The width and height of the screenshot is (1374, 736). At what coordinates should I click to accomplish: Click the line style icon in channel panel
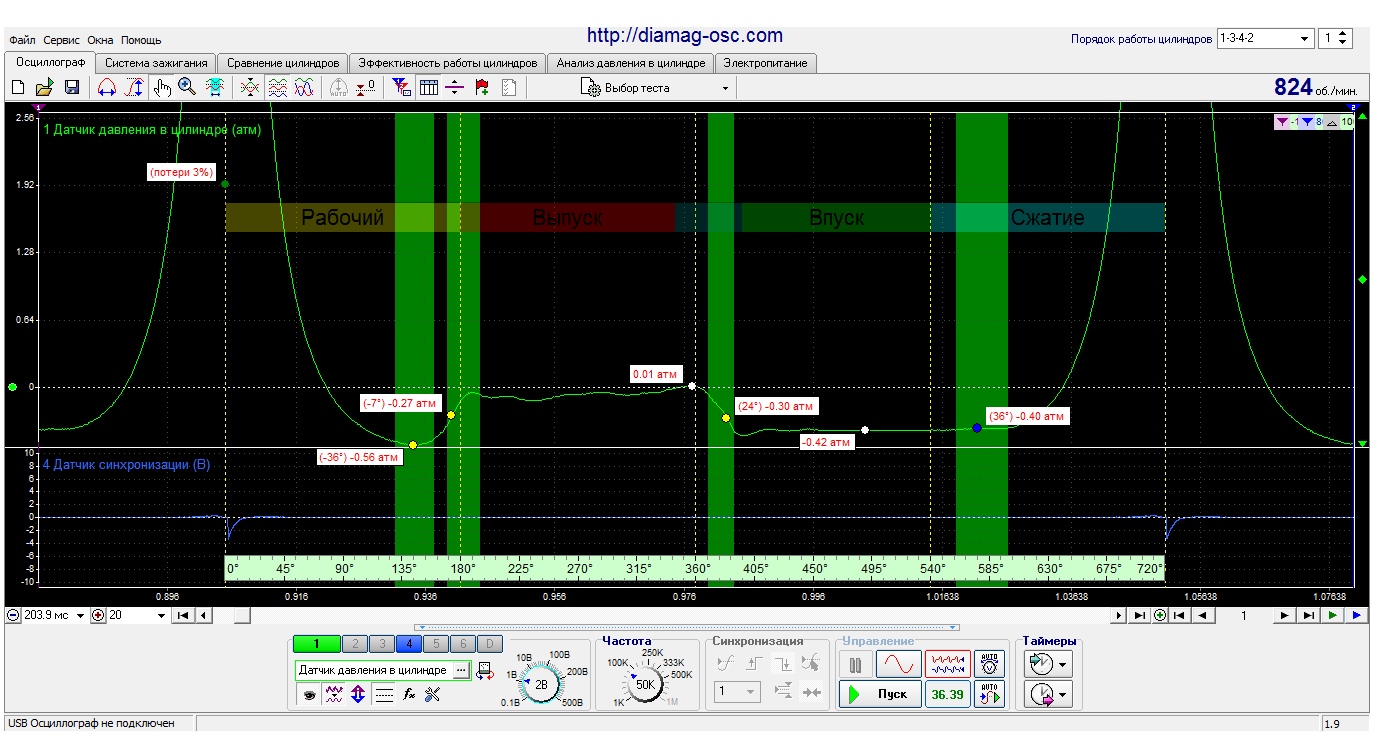pos(384,694)
